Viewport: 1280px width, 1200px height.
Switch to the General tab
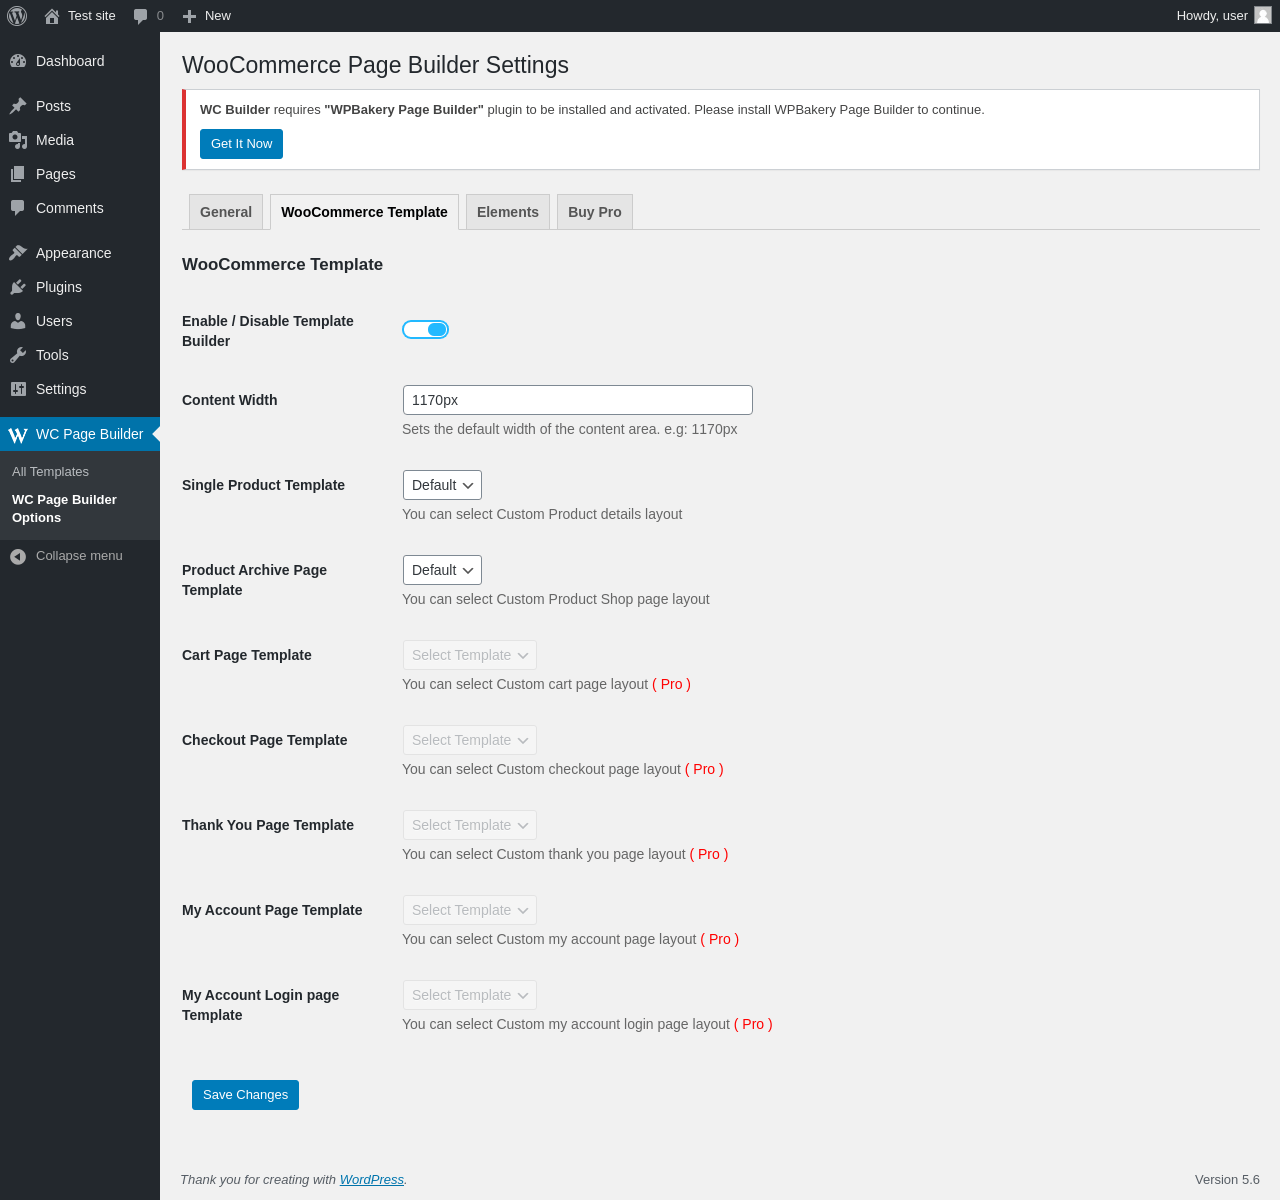226,212
